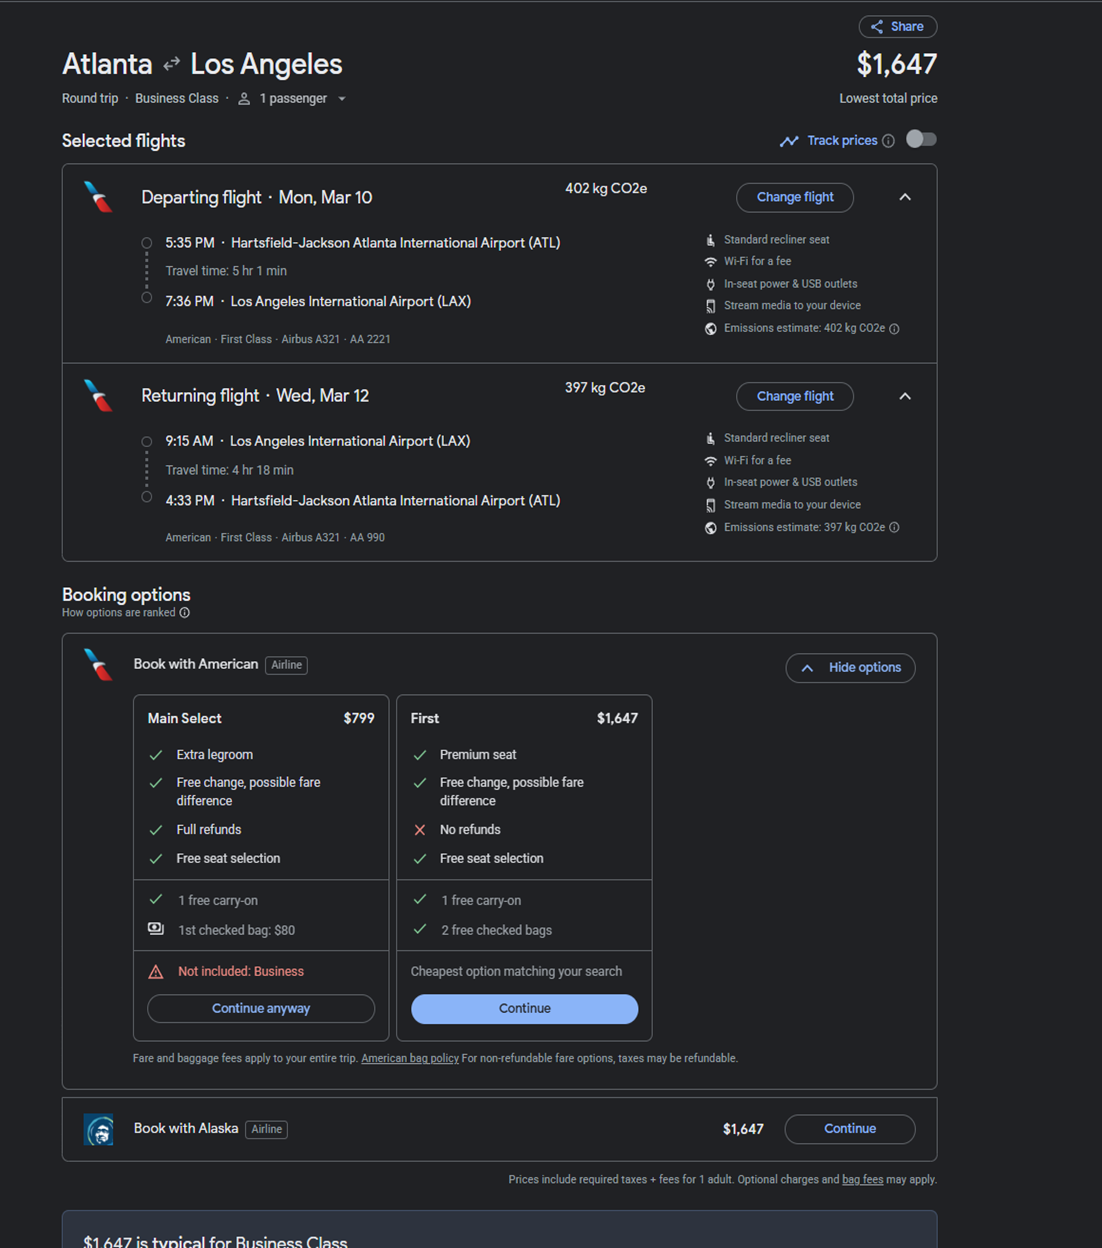Click 'Not included: Business' warning text
This screenshot has height=1248, width=1102.
click(x=241, y=972)
